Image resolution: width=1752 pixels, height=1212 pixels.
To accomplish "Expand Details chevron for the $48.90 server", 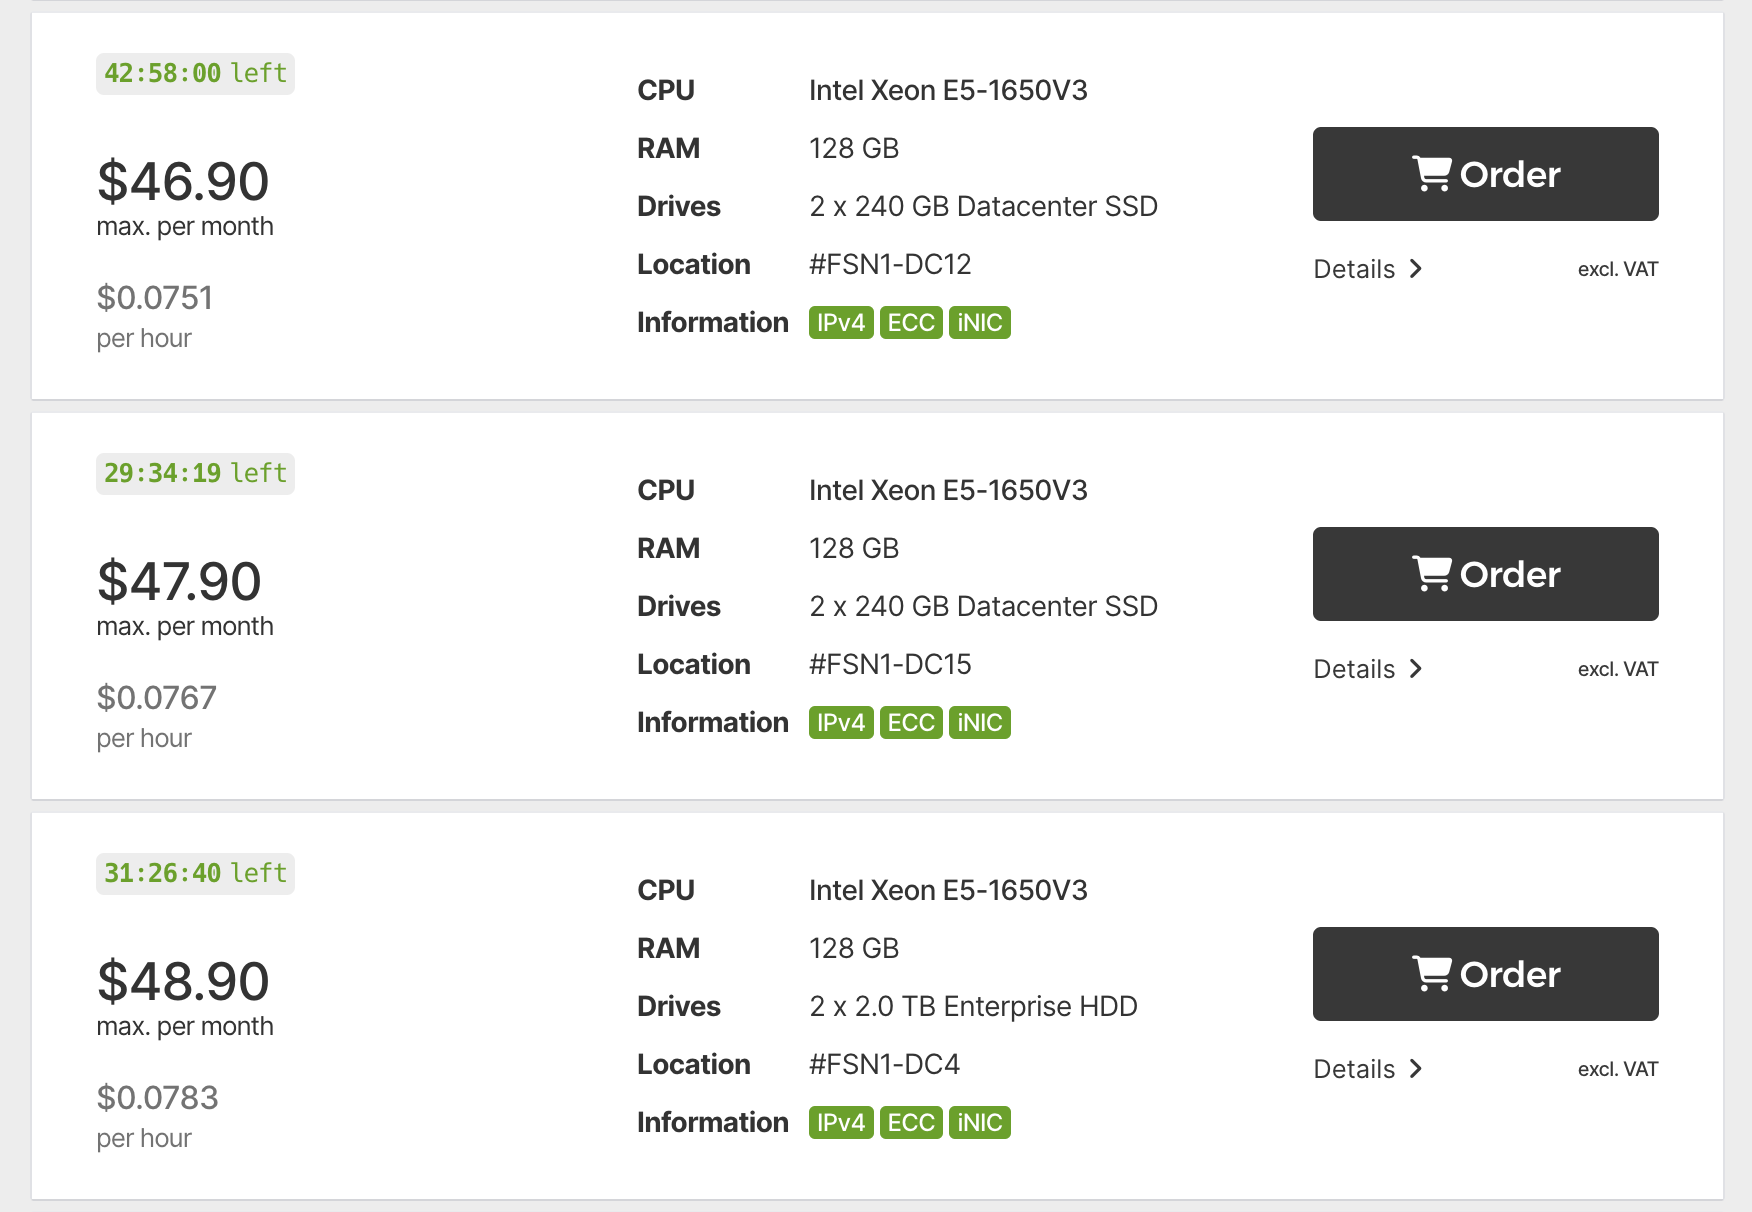I will coord(1415,1069).
